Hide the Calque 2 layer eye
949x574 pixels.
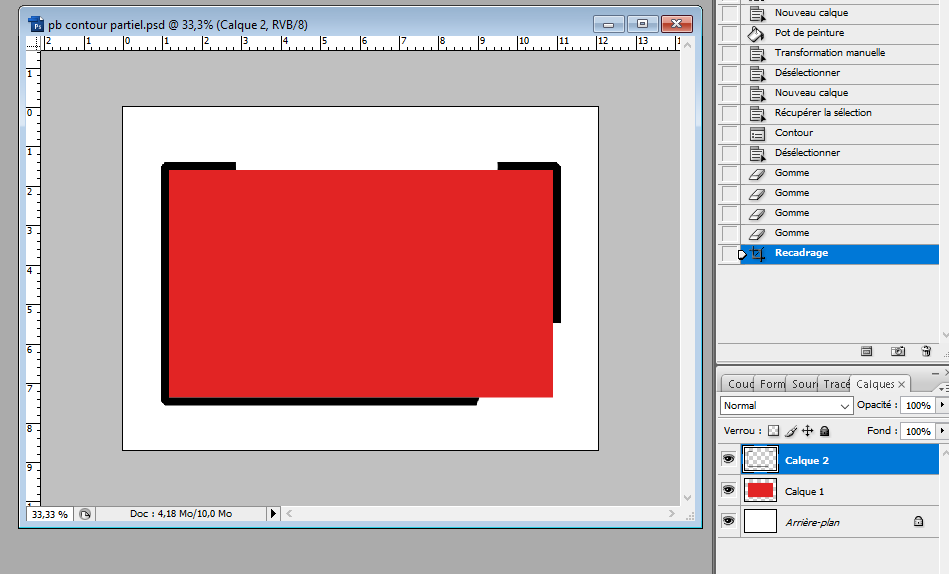(x=729, y=460)
